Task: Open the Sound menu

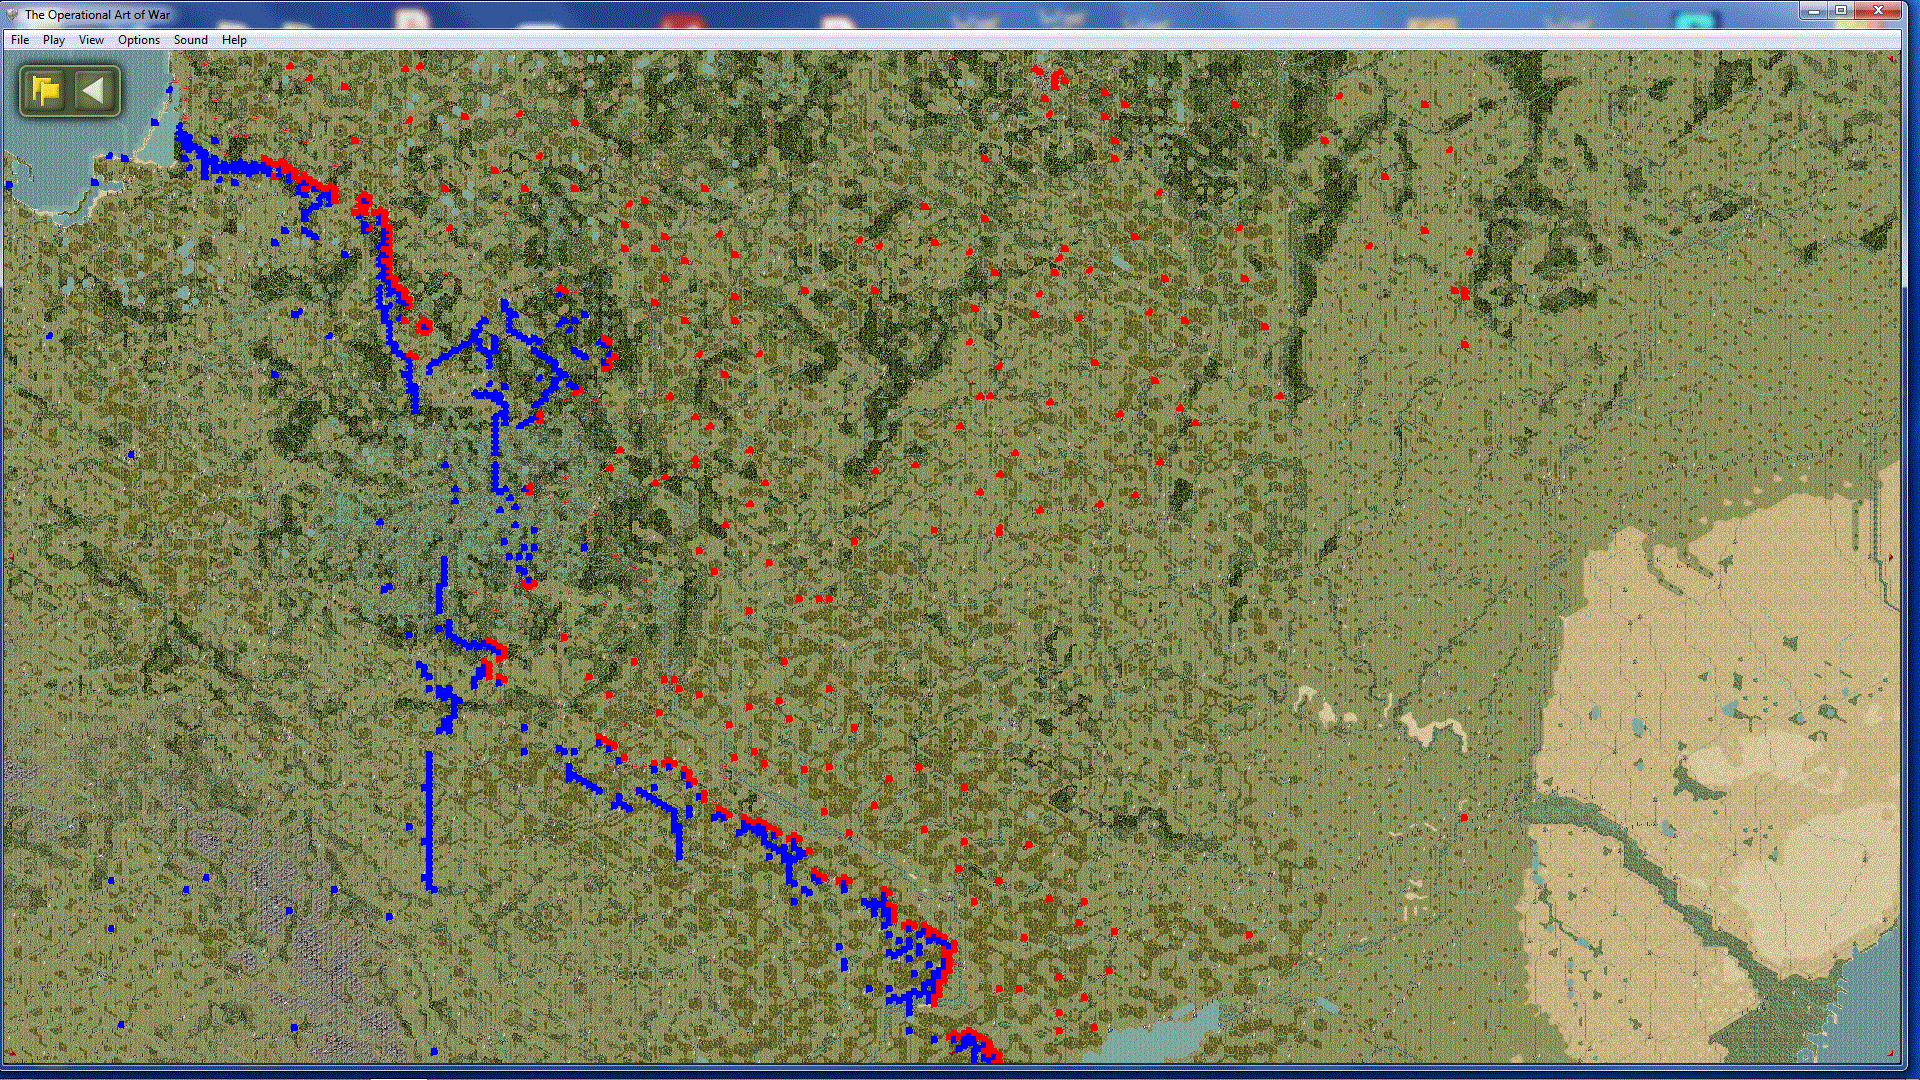Action: pos(191,40)
